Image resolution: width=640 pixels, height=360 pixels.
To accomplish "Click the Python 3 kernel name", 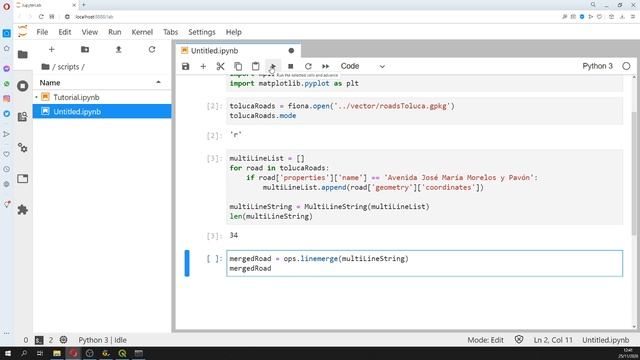I will click(597, 66).
